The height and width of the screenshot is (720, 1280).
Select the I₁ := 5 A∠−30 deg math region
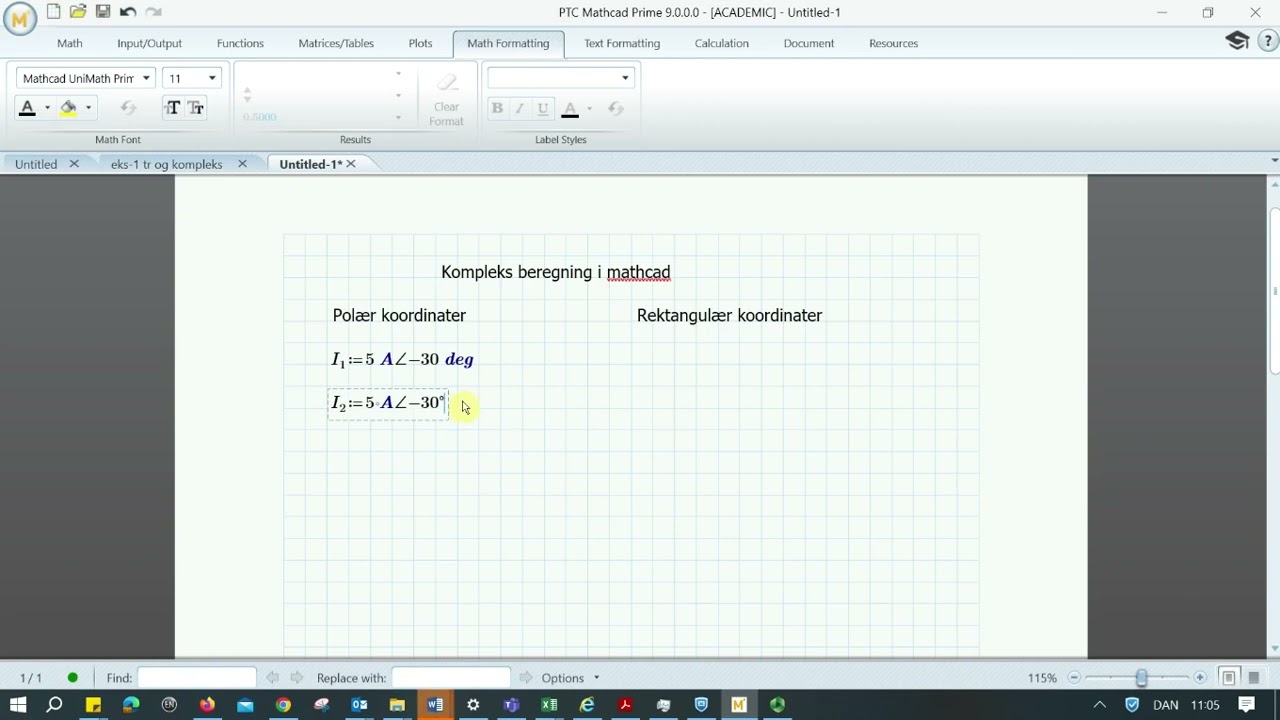point(402,359)
